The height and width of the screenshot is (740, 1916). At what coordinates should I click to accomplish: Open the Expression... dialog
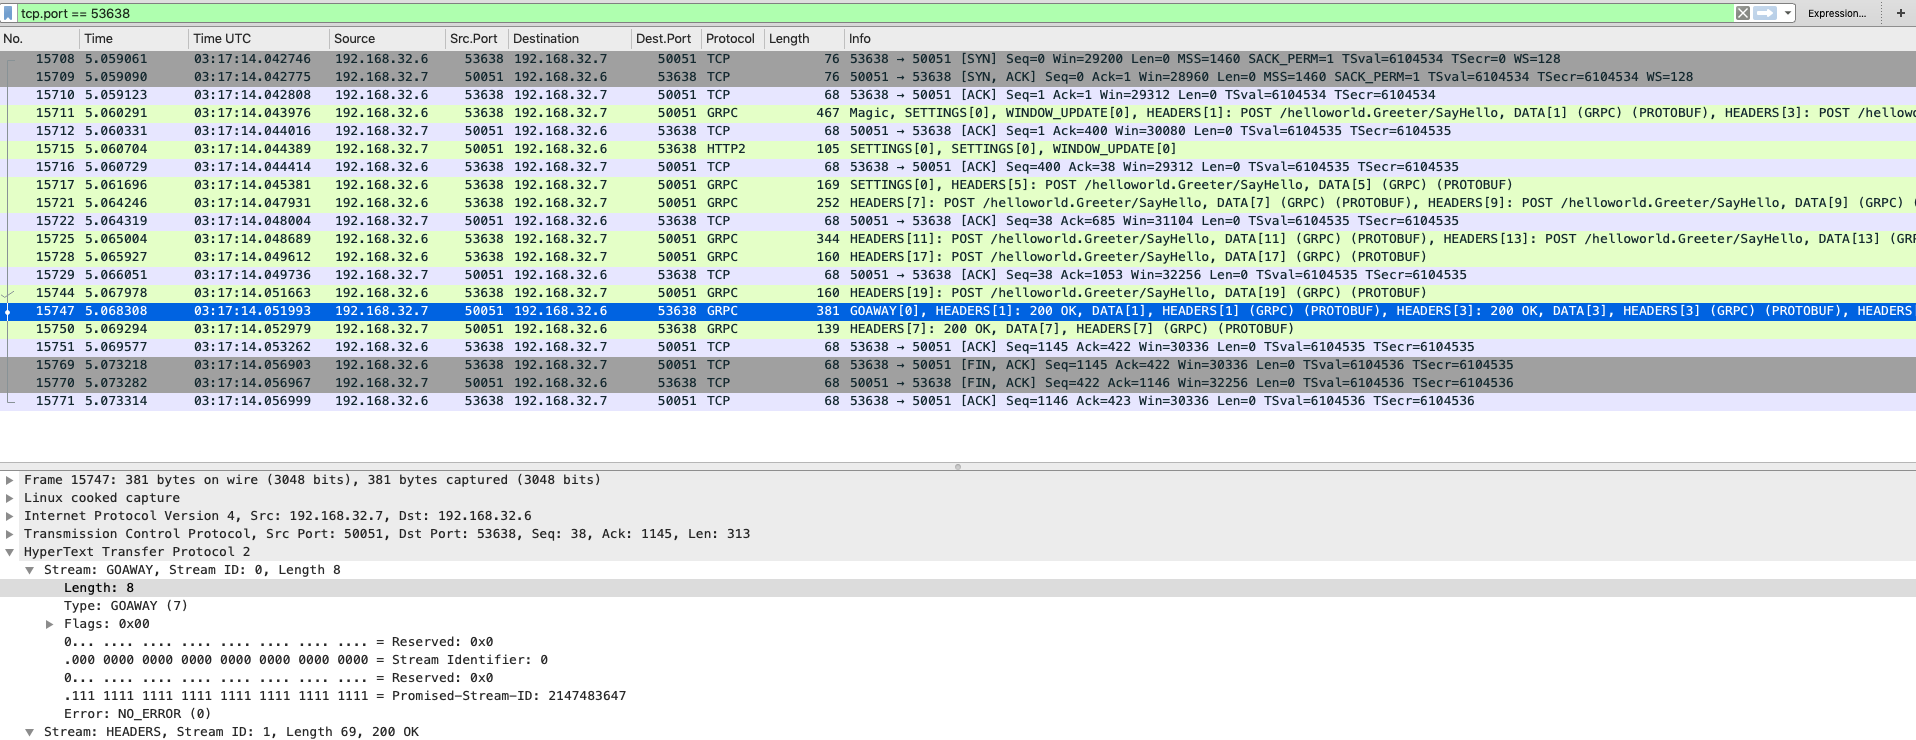tap(1837, 13)
